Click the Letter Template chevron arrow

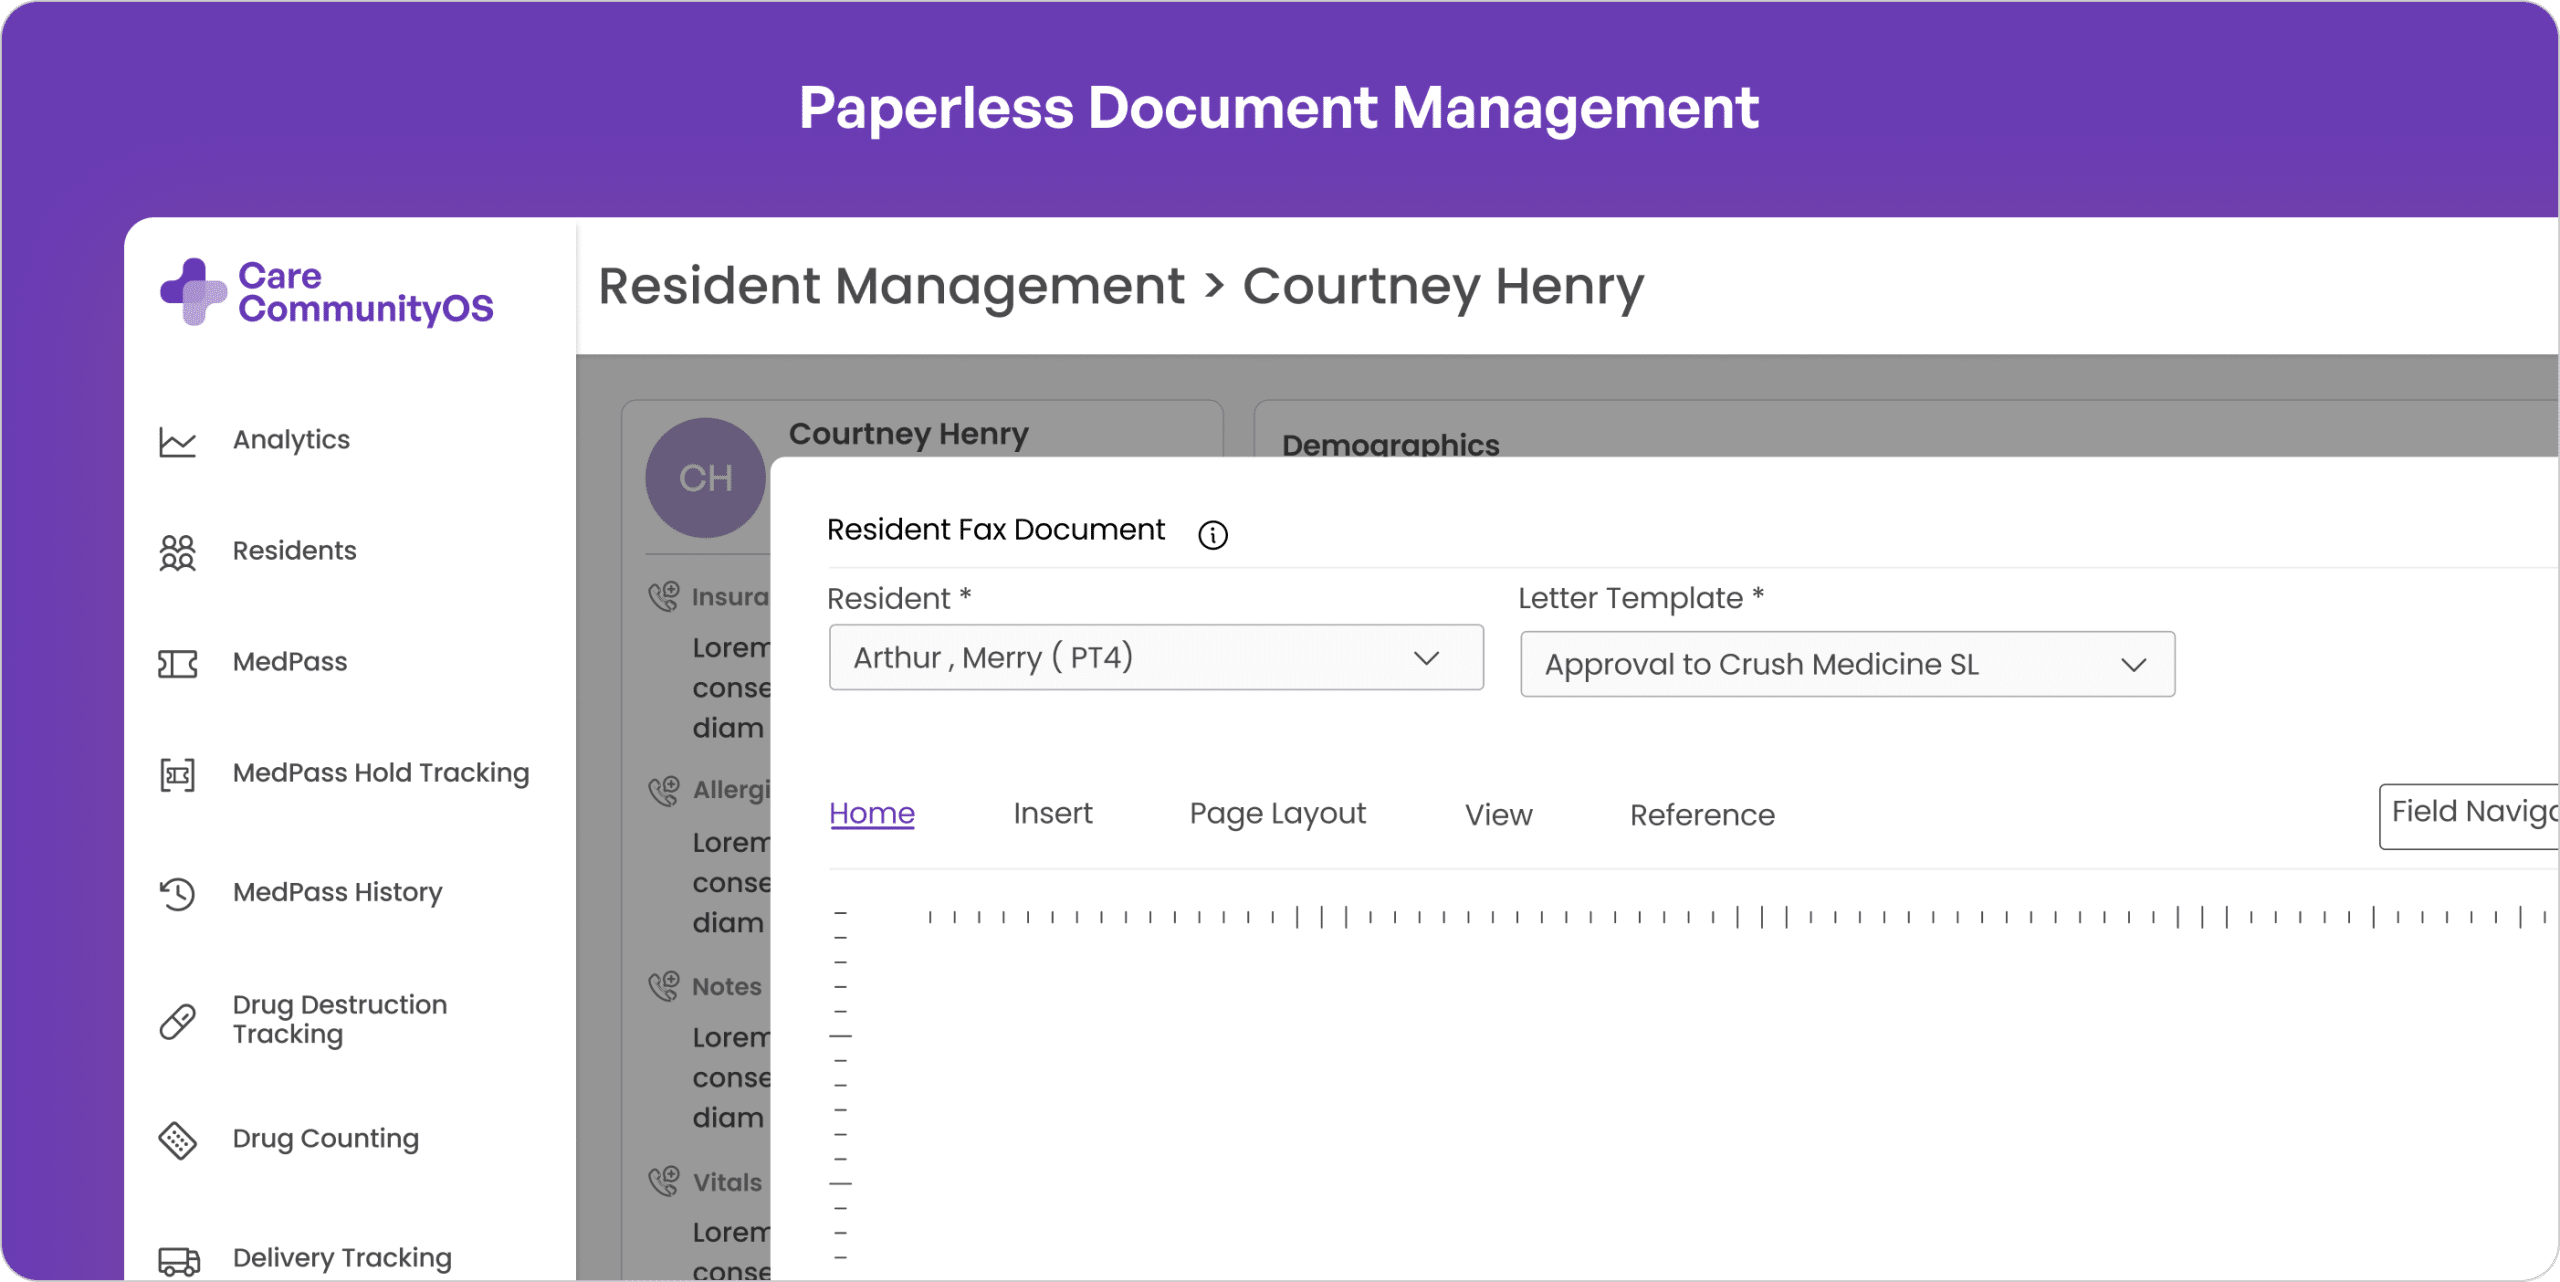[x=2133, y=665]
